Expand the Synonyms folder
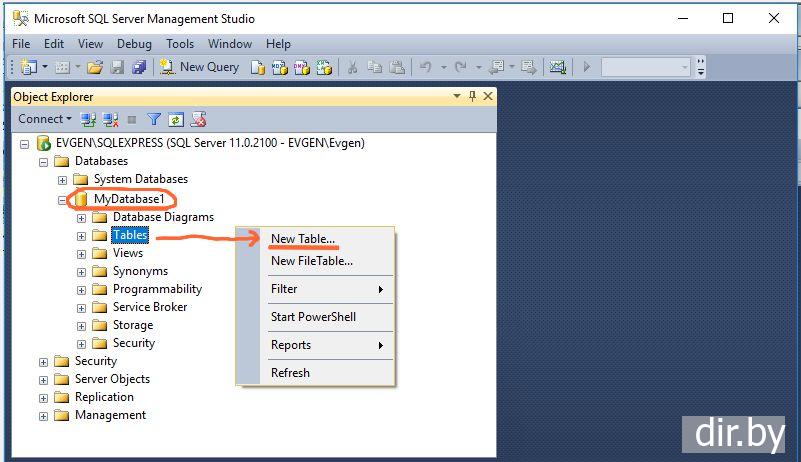The image size is (801, 462). pyautogui.click(x=81, y=272)
